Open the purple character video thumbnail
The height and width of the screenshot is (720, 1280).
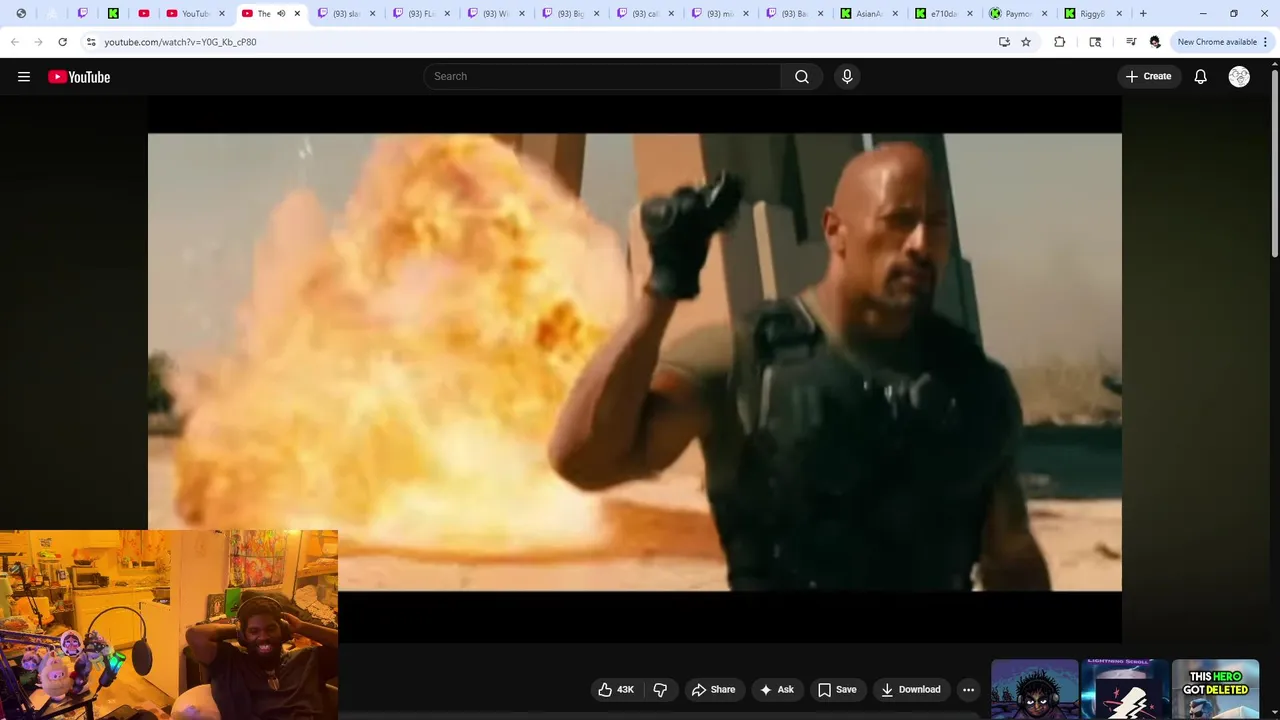pos(1034,689)
